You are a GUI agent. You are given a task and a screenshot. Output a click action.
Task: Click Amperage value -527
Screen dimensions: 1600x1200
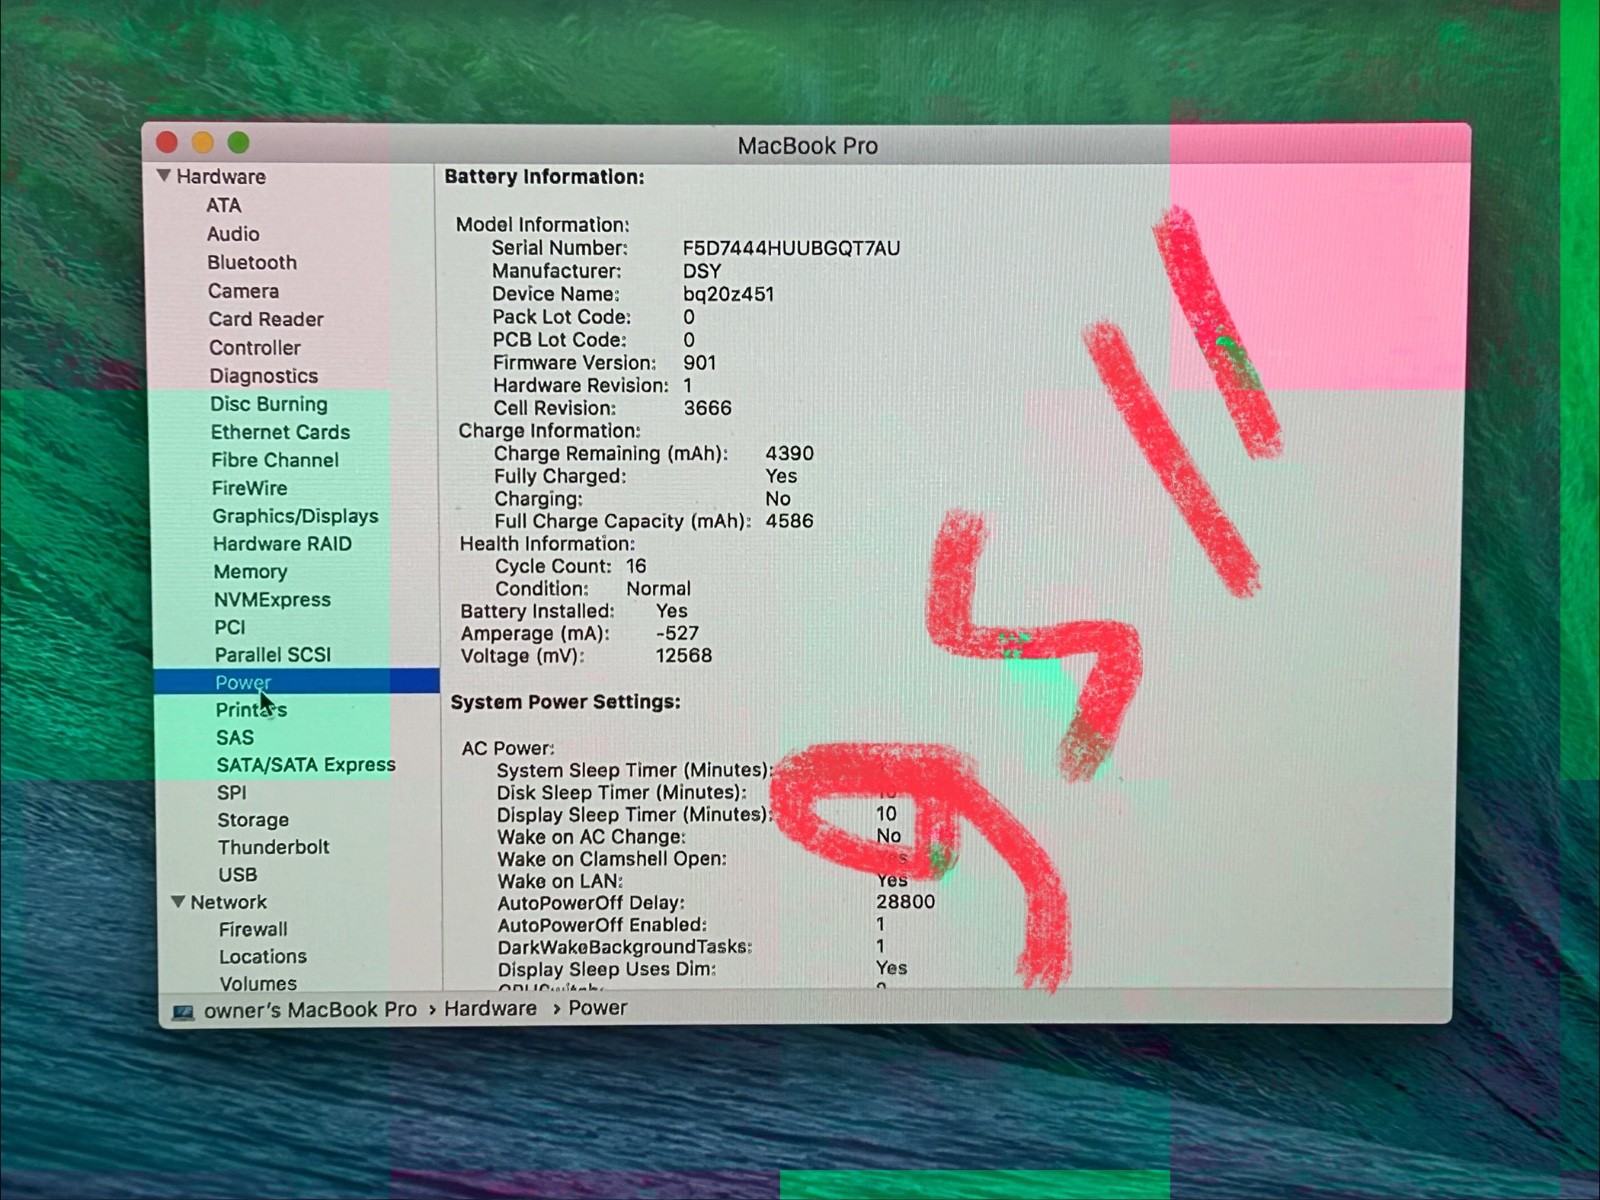click(x=678, y=633)
